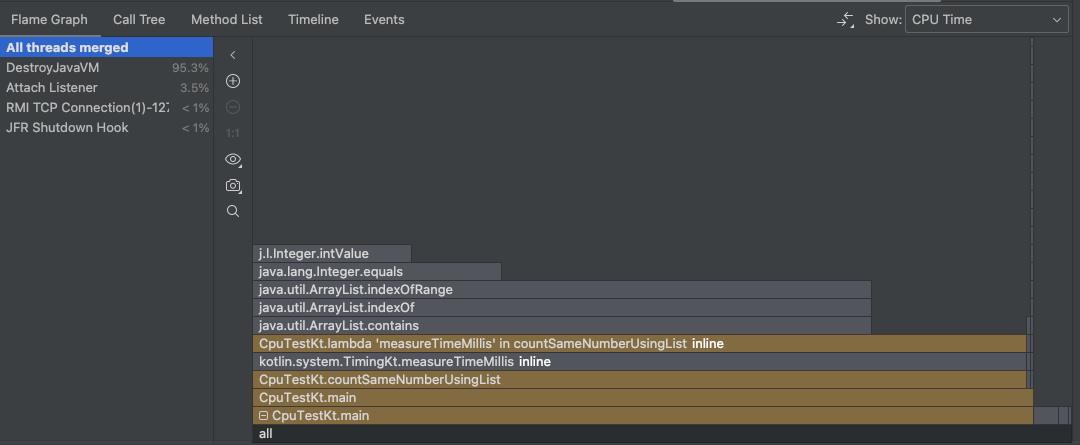Image resolution: width=1080 pixels, height=445 pixels.
Task: Select the Events tab
Action: (384, 20)
